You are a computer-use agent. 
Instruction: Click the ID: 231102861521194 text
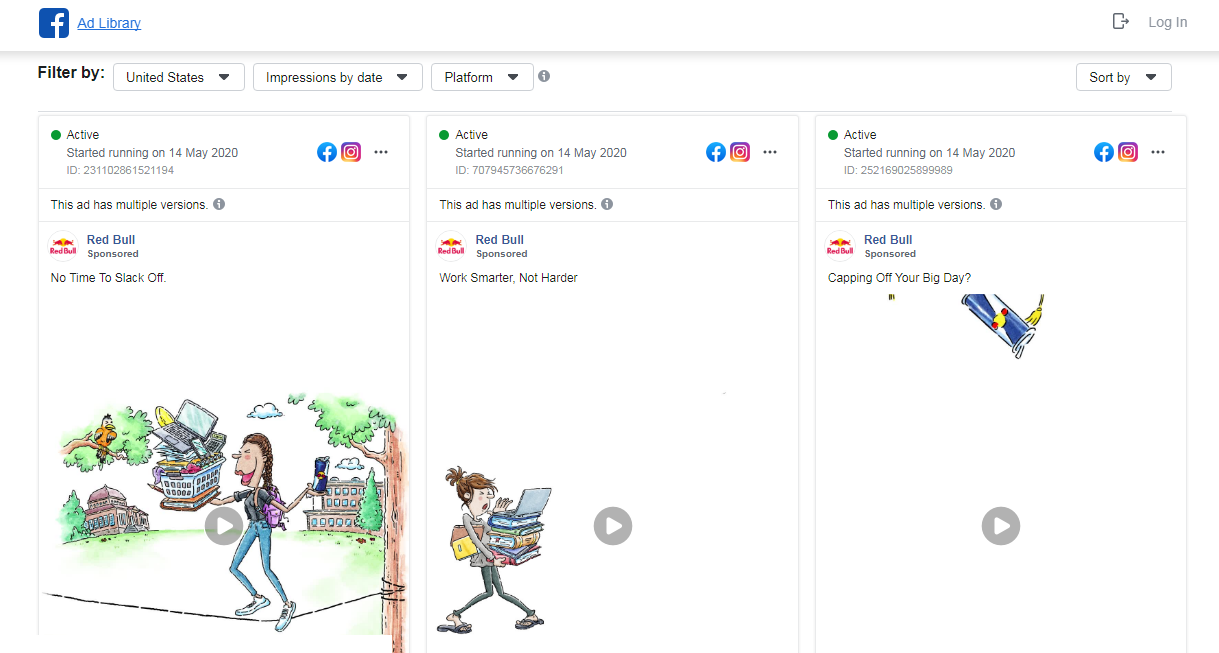120,170
